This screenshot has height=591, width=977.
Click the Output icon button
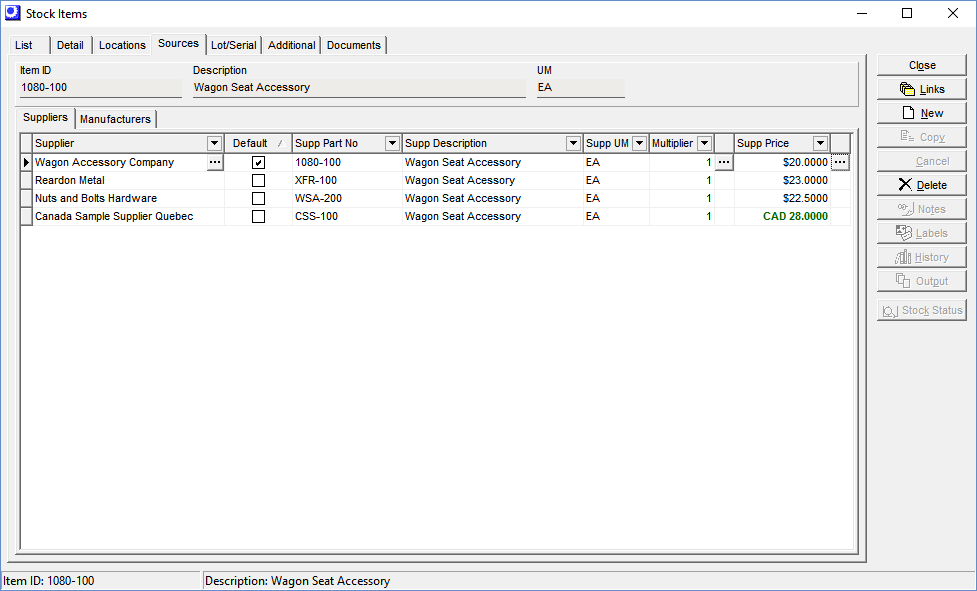pyautogui.click(x=901, y=280)
